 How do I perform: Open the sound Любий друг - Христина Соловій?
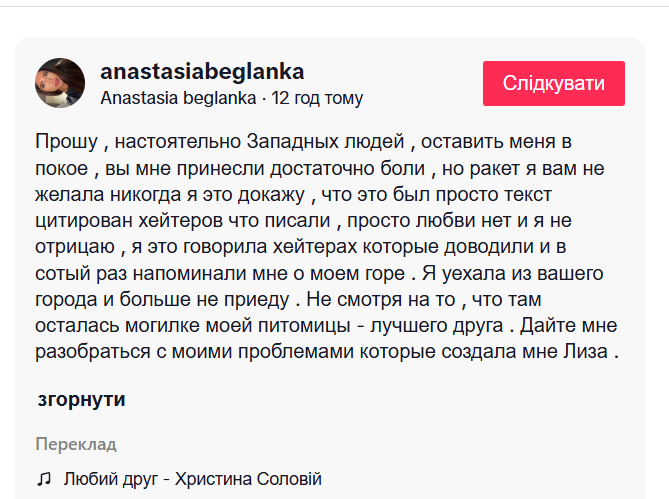click(x=192, y=479)
